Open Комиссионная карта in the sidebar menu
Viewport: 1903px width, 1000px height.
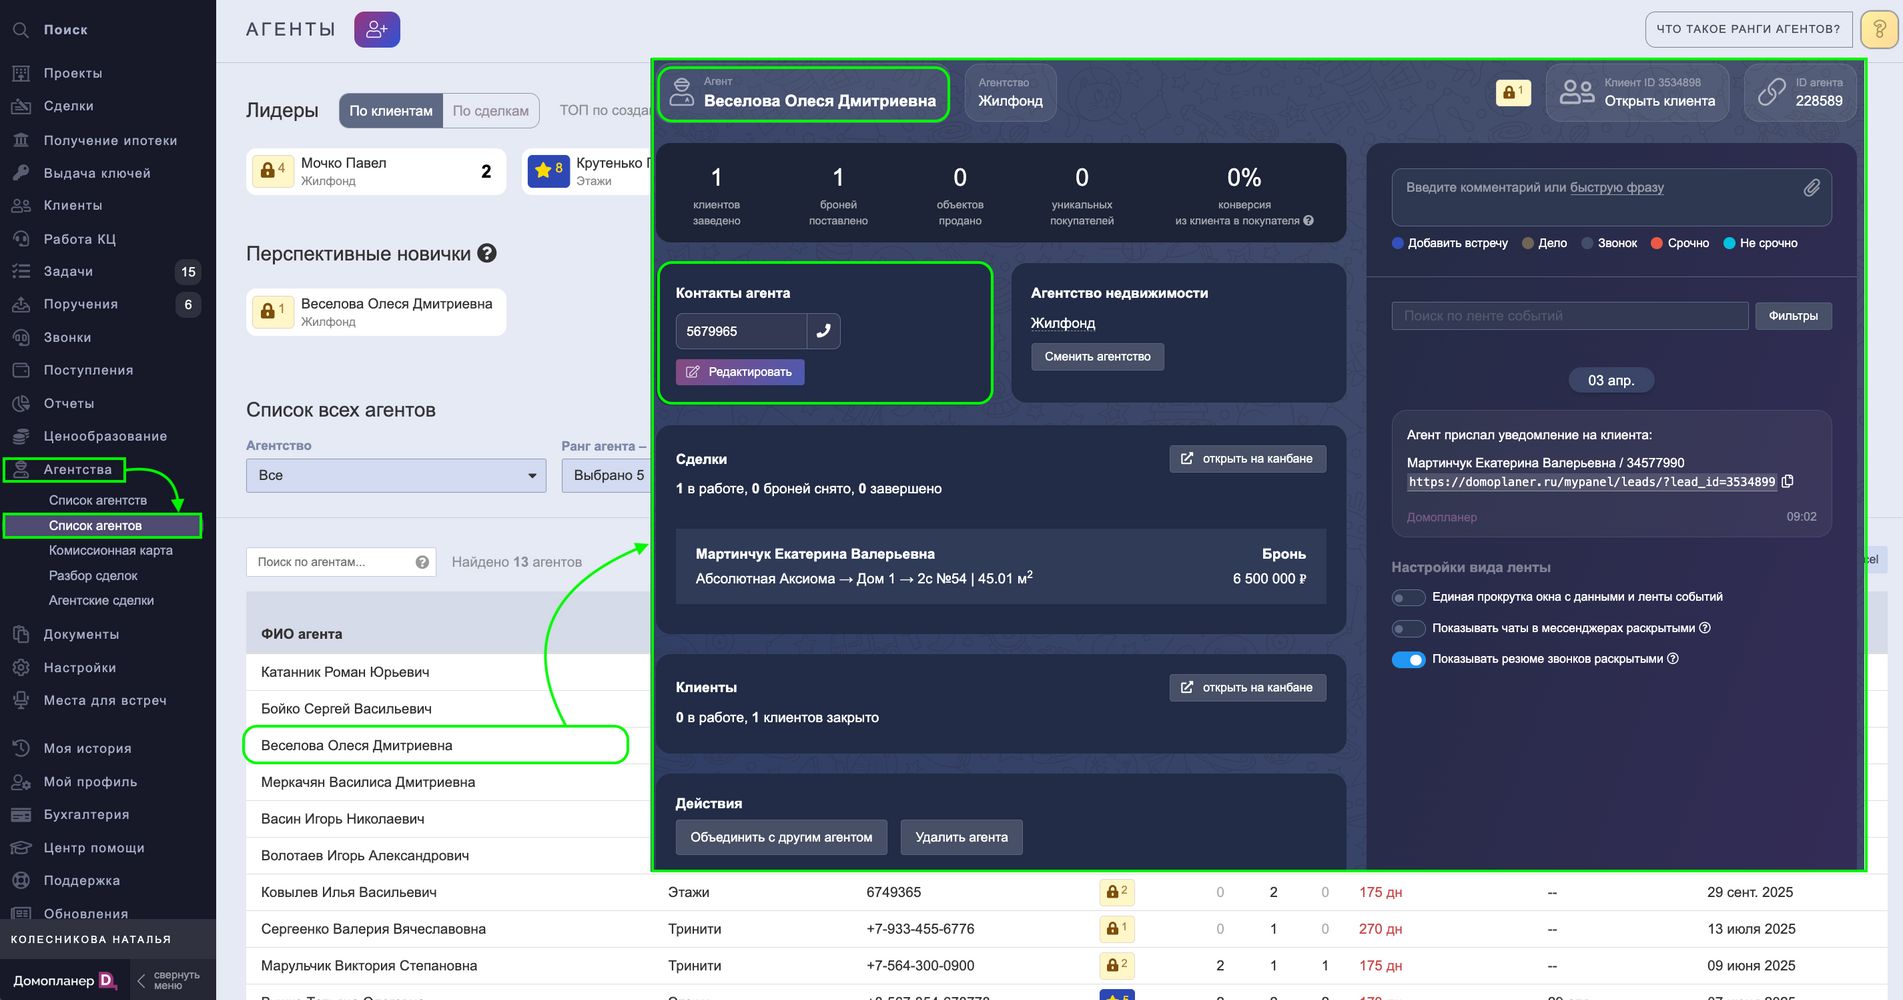111,550
